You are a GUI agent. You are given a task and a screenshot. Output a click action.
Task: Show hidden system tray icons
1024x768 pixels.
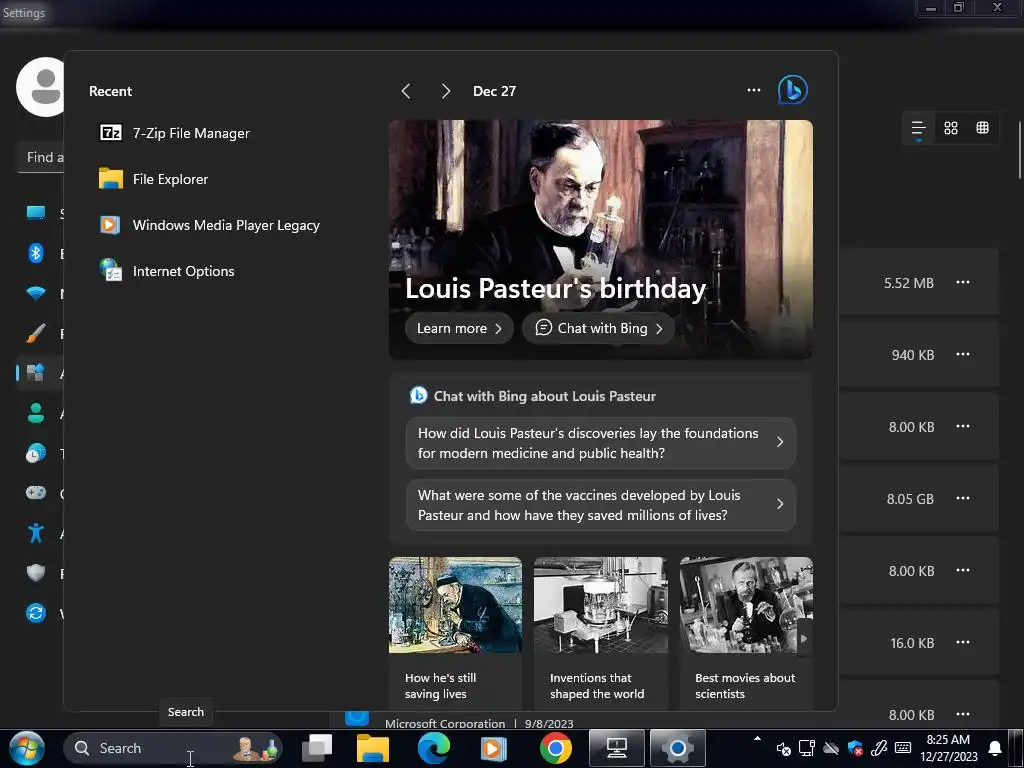[x=758, y=739]
